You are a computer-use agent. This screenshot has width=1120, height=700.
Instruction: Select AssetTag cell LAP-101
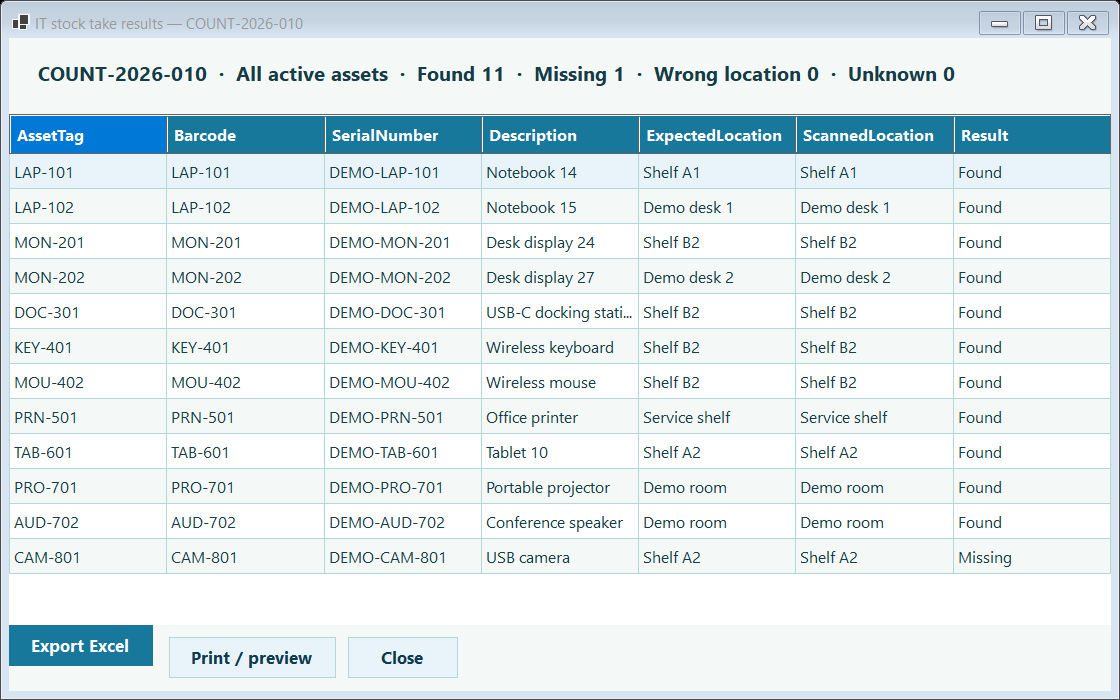click(x=88, y=172)
